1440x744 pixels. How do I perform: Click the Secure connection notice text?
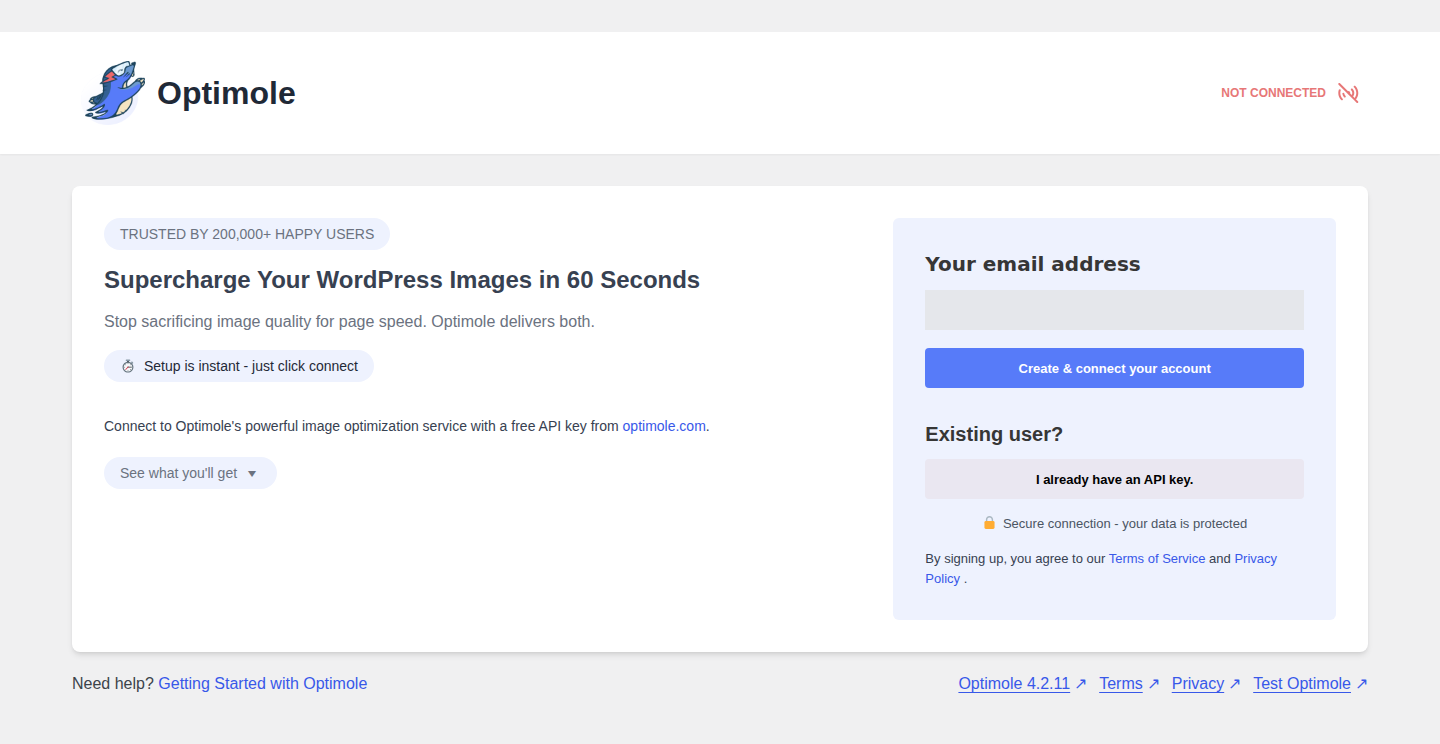1125,523
